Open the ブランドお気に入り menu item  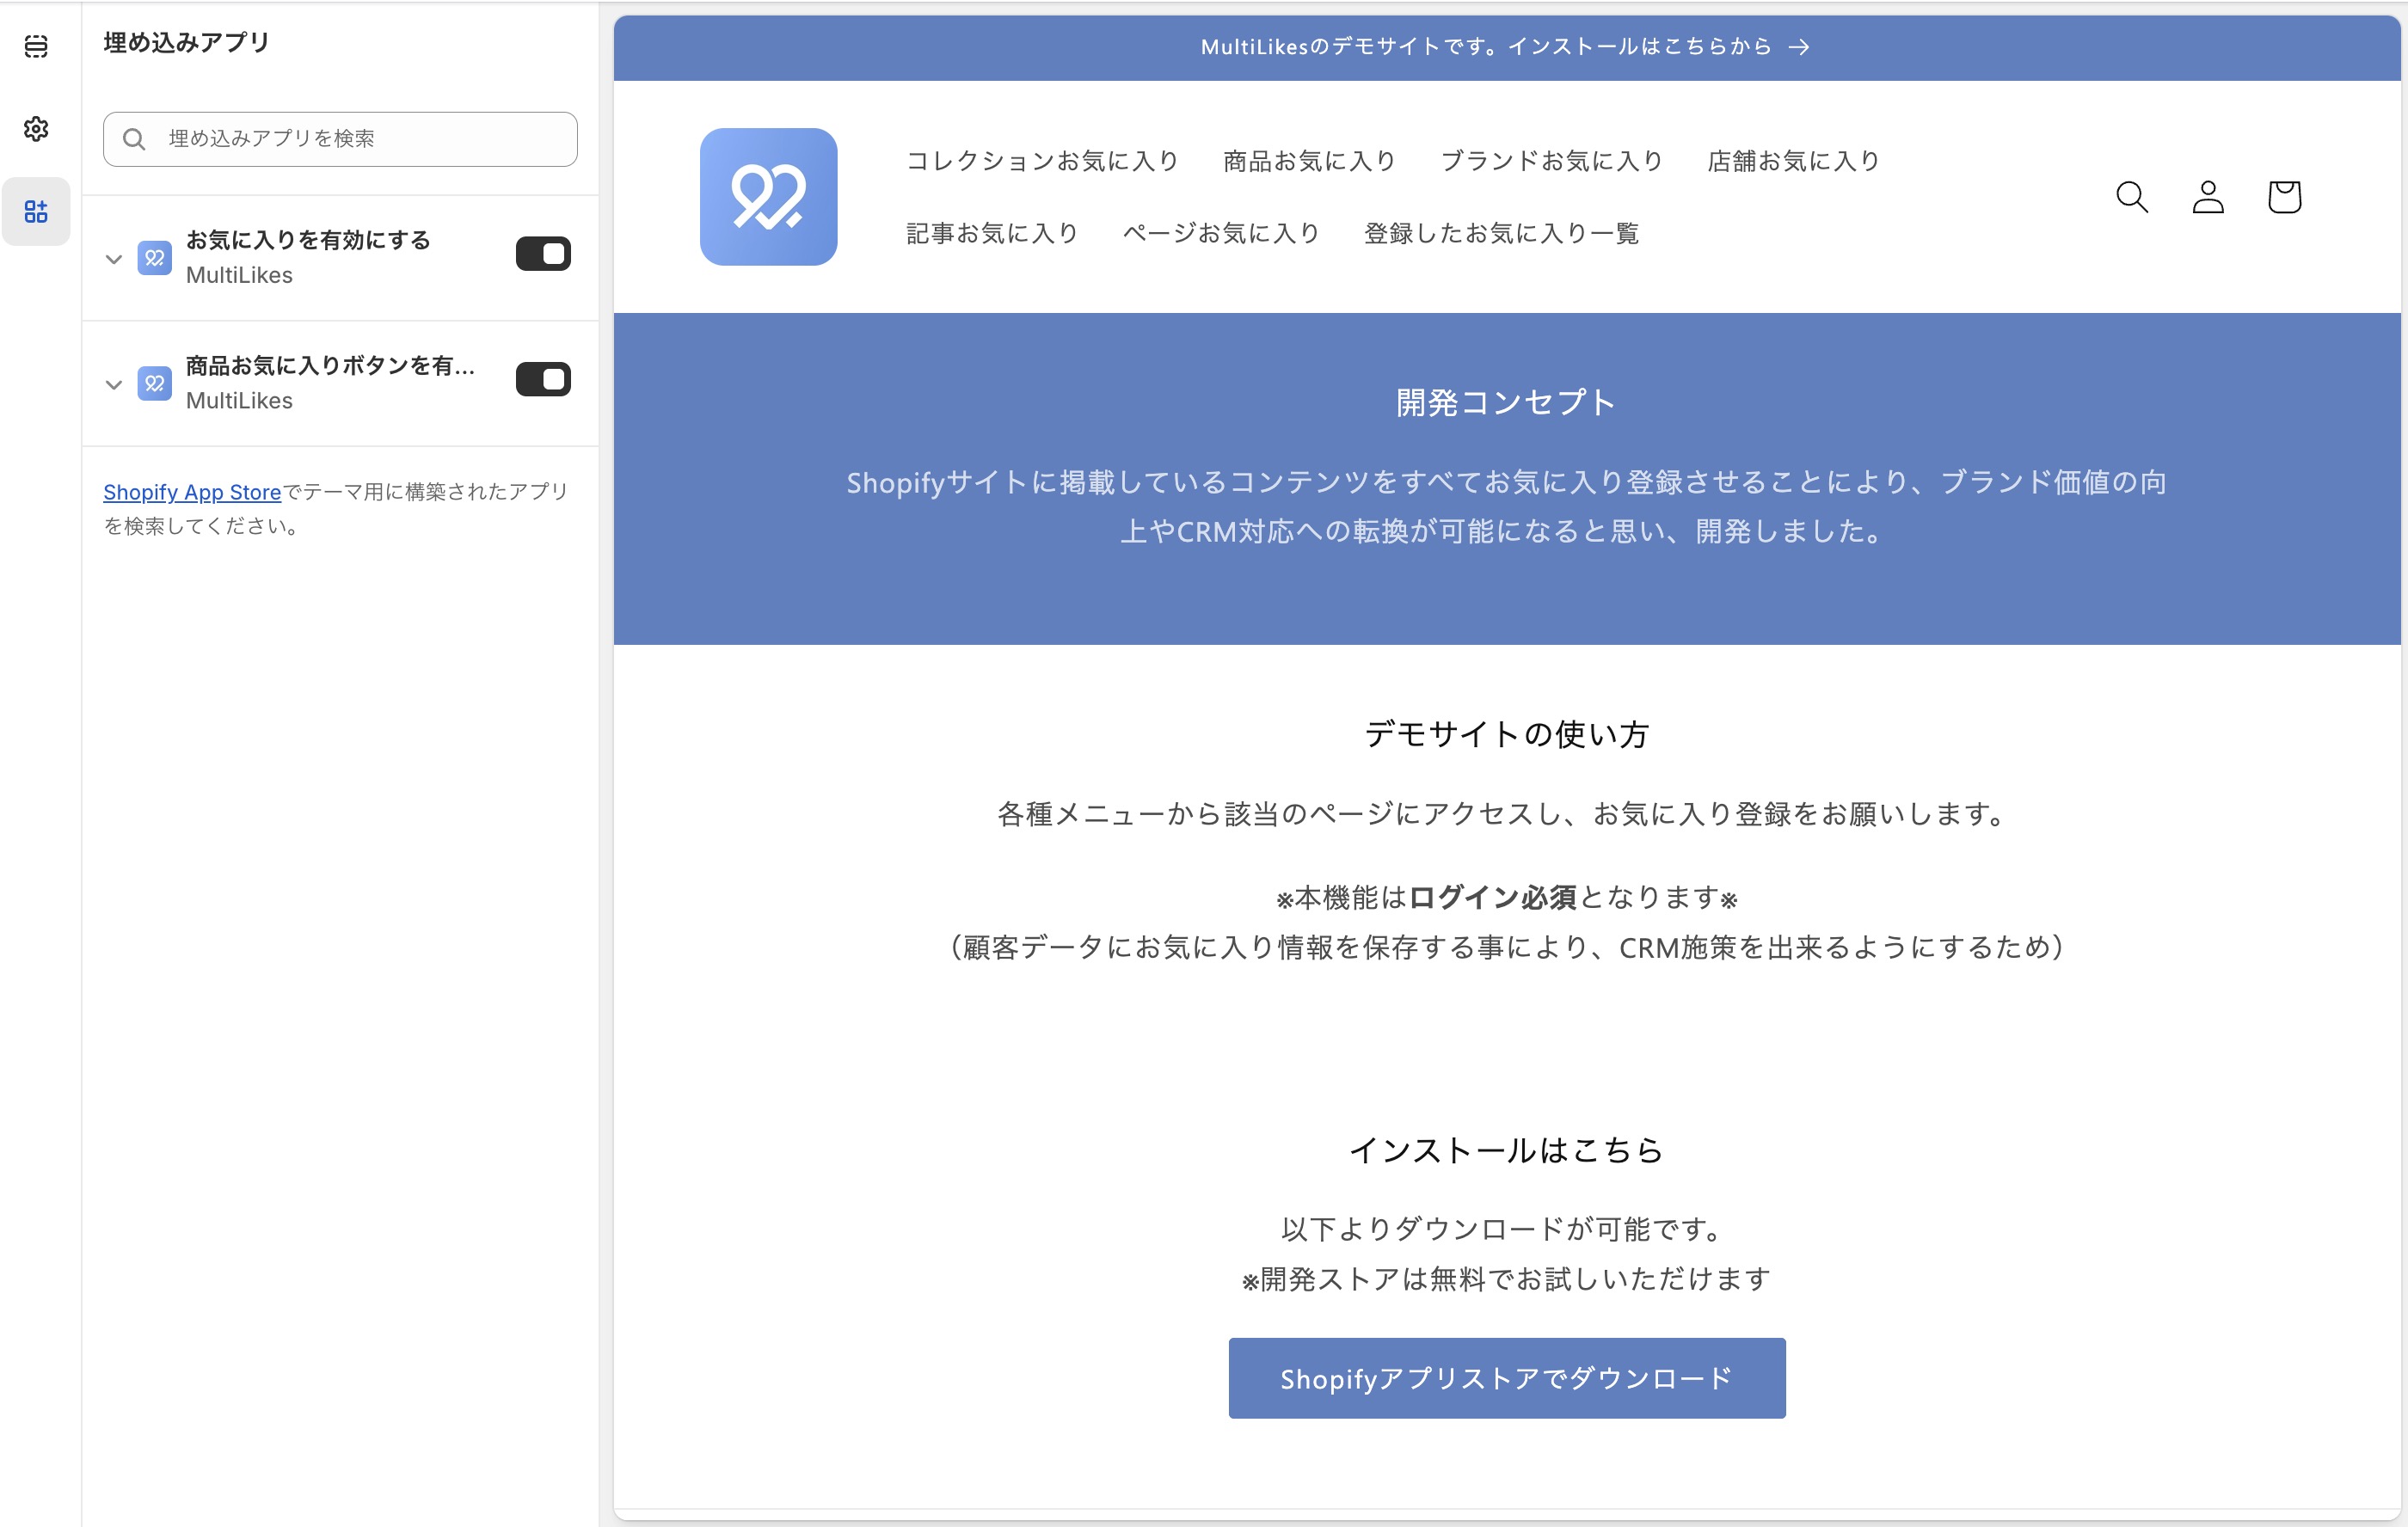point(1551,161)
